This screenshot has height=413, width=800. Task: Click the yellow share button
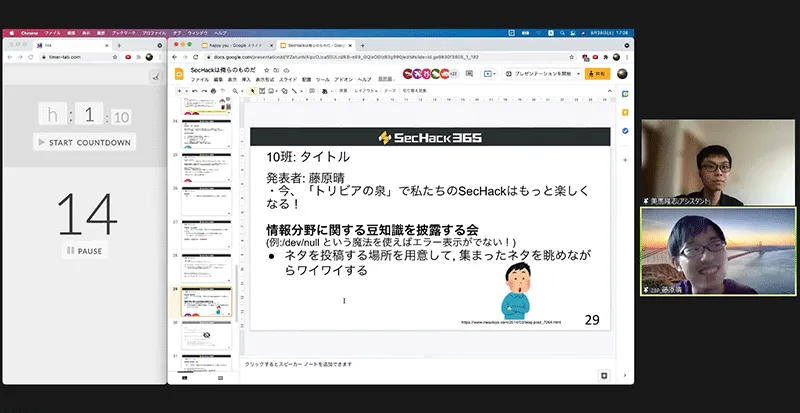coord(597,74)
